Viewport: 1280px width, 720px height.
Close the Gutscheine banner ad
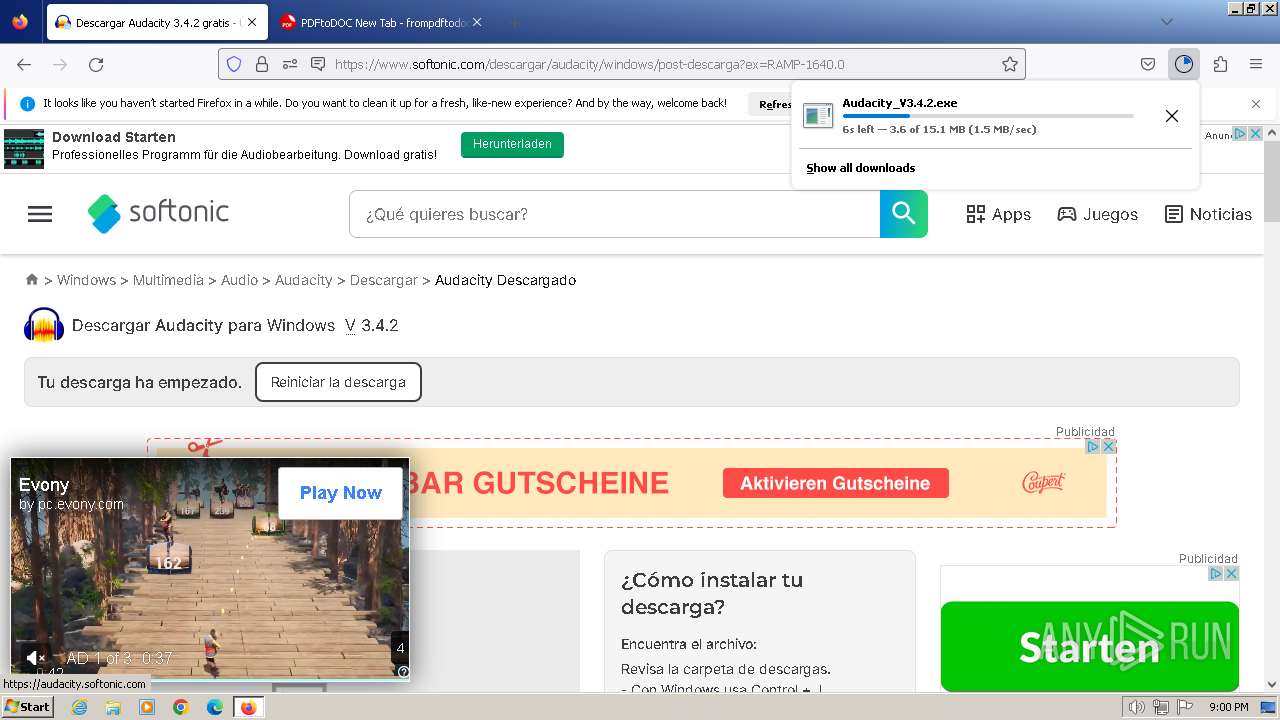[1108, 447]
